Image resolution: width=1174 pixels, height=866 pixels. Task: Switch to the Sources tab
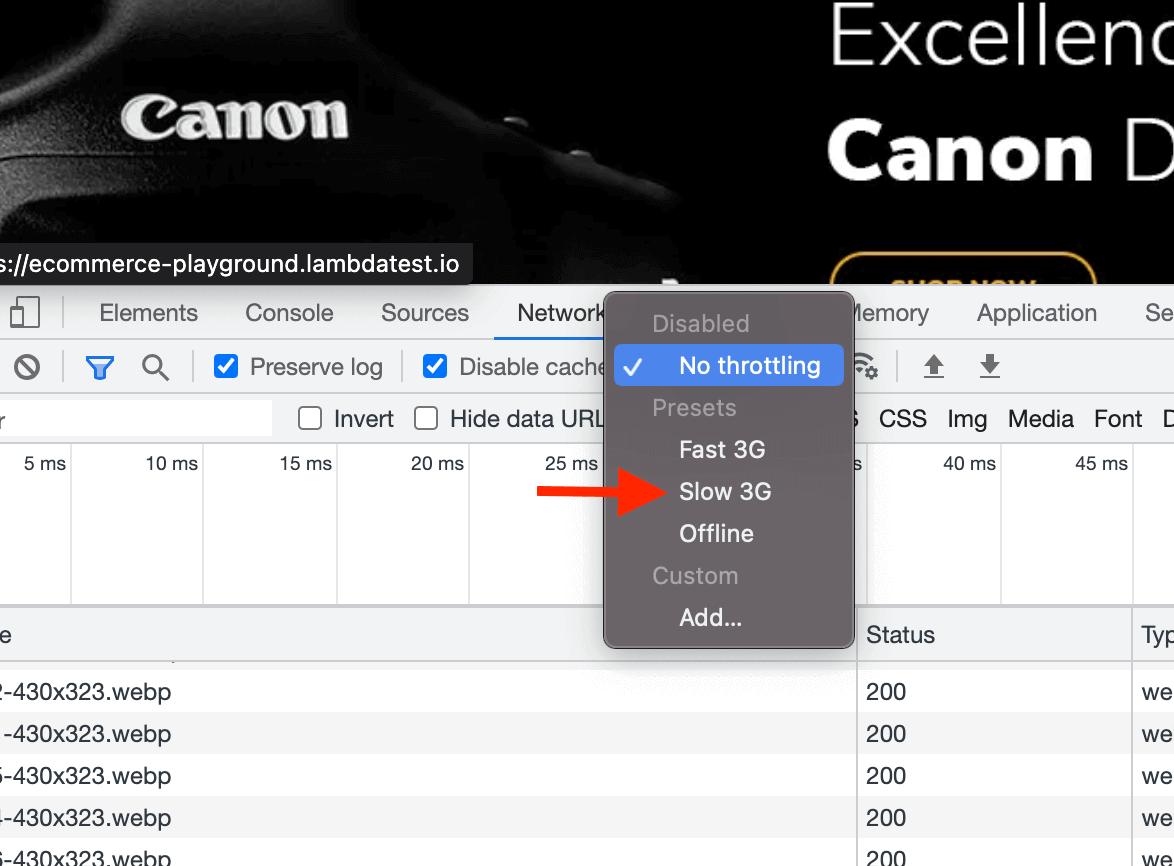tap(425, 312)
